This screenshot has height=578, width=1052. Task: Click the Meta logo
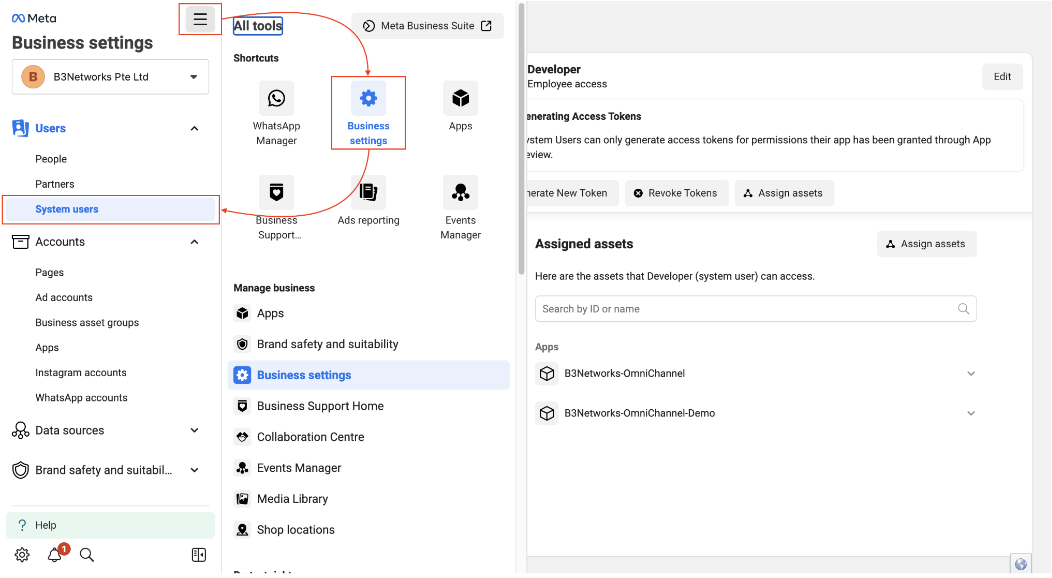pyautogui.click(x=34, y=18)
